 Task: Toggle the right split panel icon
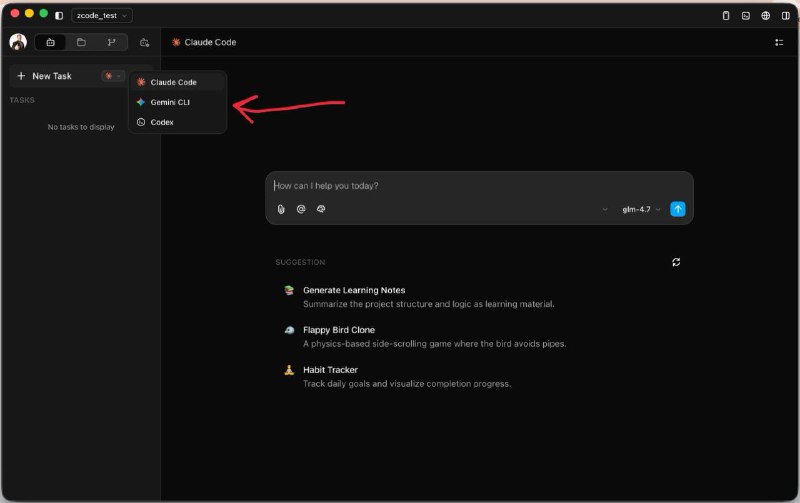click(785, 15)
